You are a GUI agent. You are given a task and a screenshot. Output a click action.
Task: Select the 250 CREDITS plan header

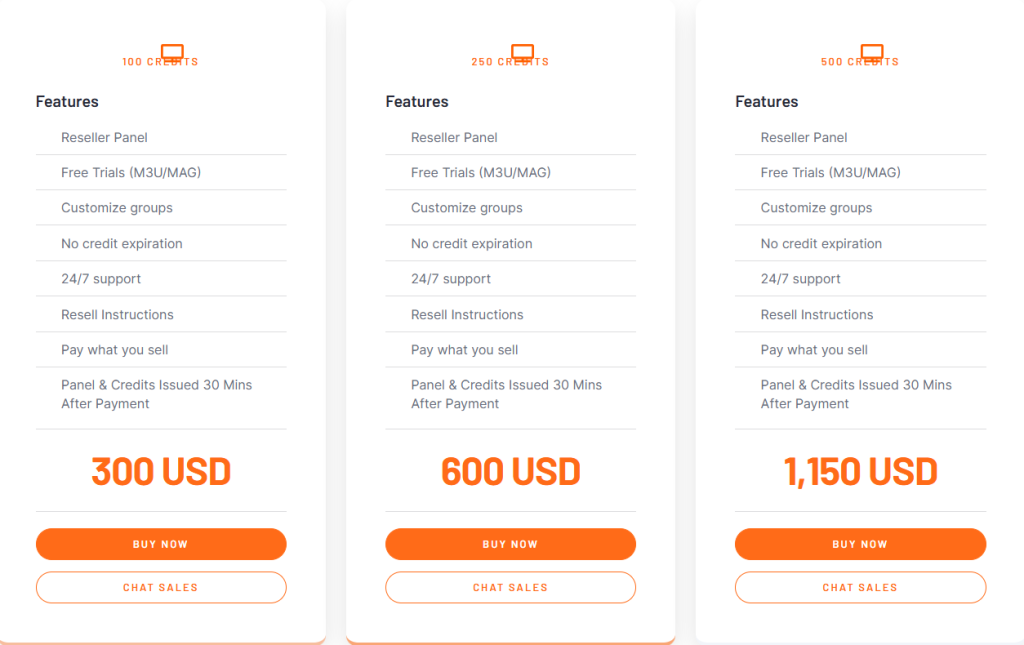point(510,61)
